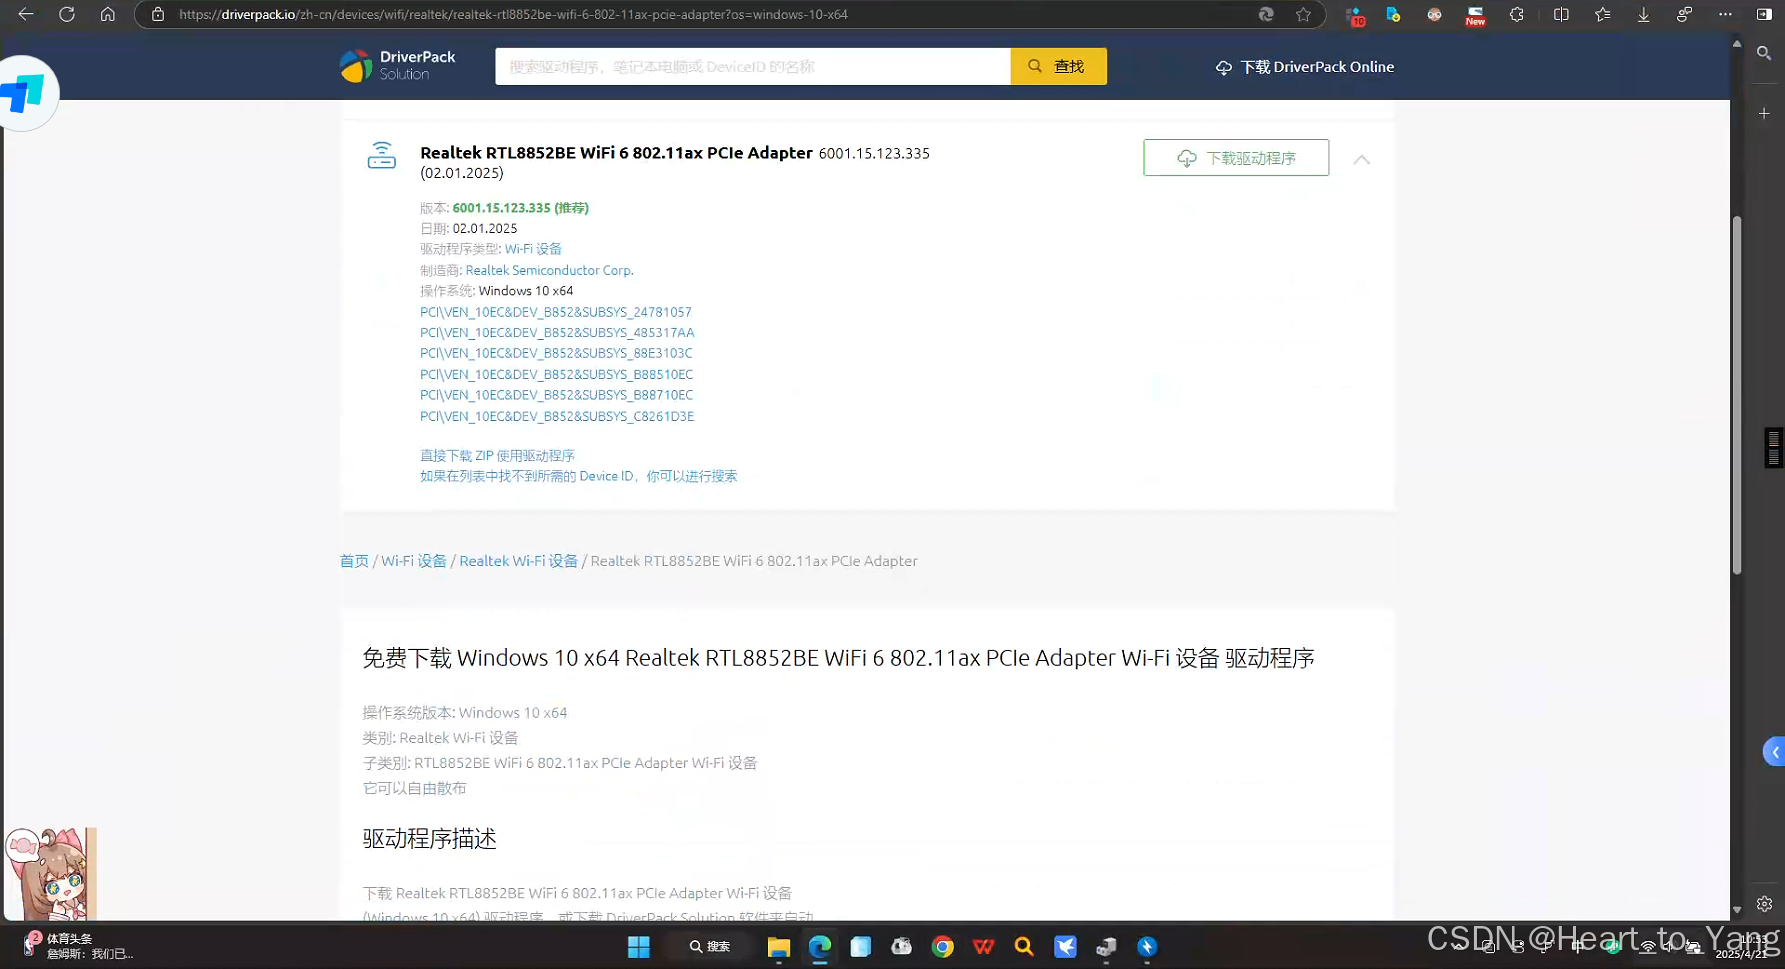Go back with the browser back arrow
This screenshot has height=969, width=1785.
click(26, 14)
